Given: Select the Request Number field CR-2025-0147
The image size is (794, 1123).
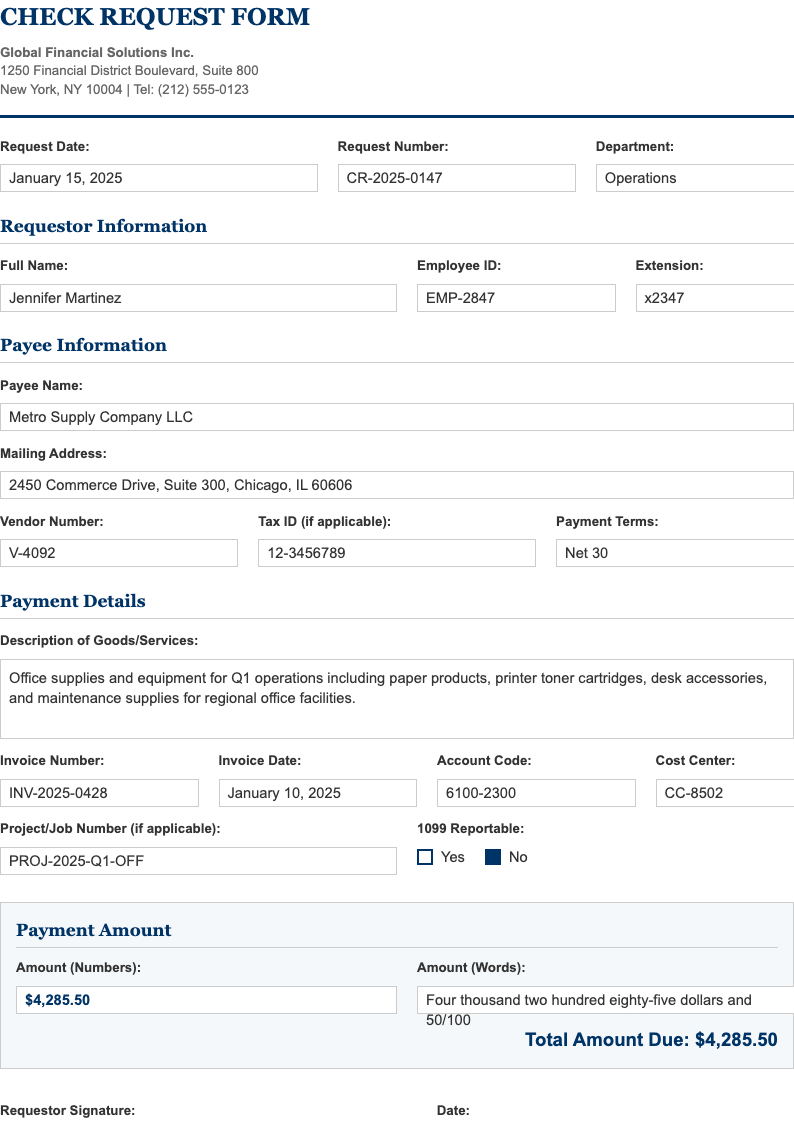Looking at the screenshot, I should click(x=456, y=177).
